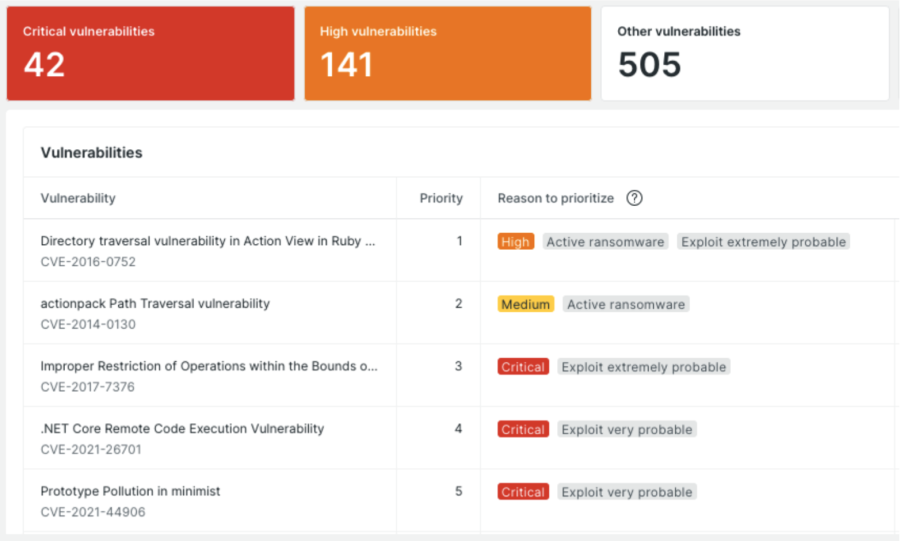The width and height of the screenshot is (900, 541).
Task: Click the orange High severity badge
Action: coord(516,242)
